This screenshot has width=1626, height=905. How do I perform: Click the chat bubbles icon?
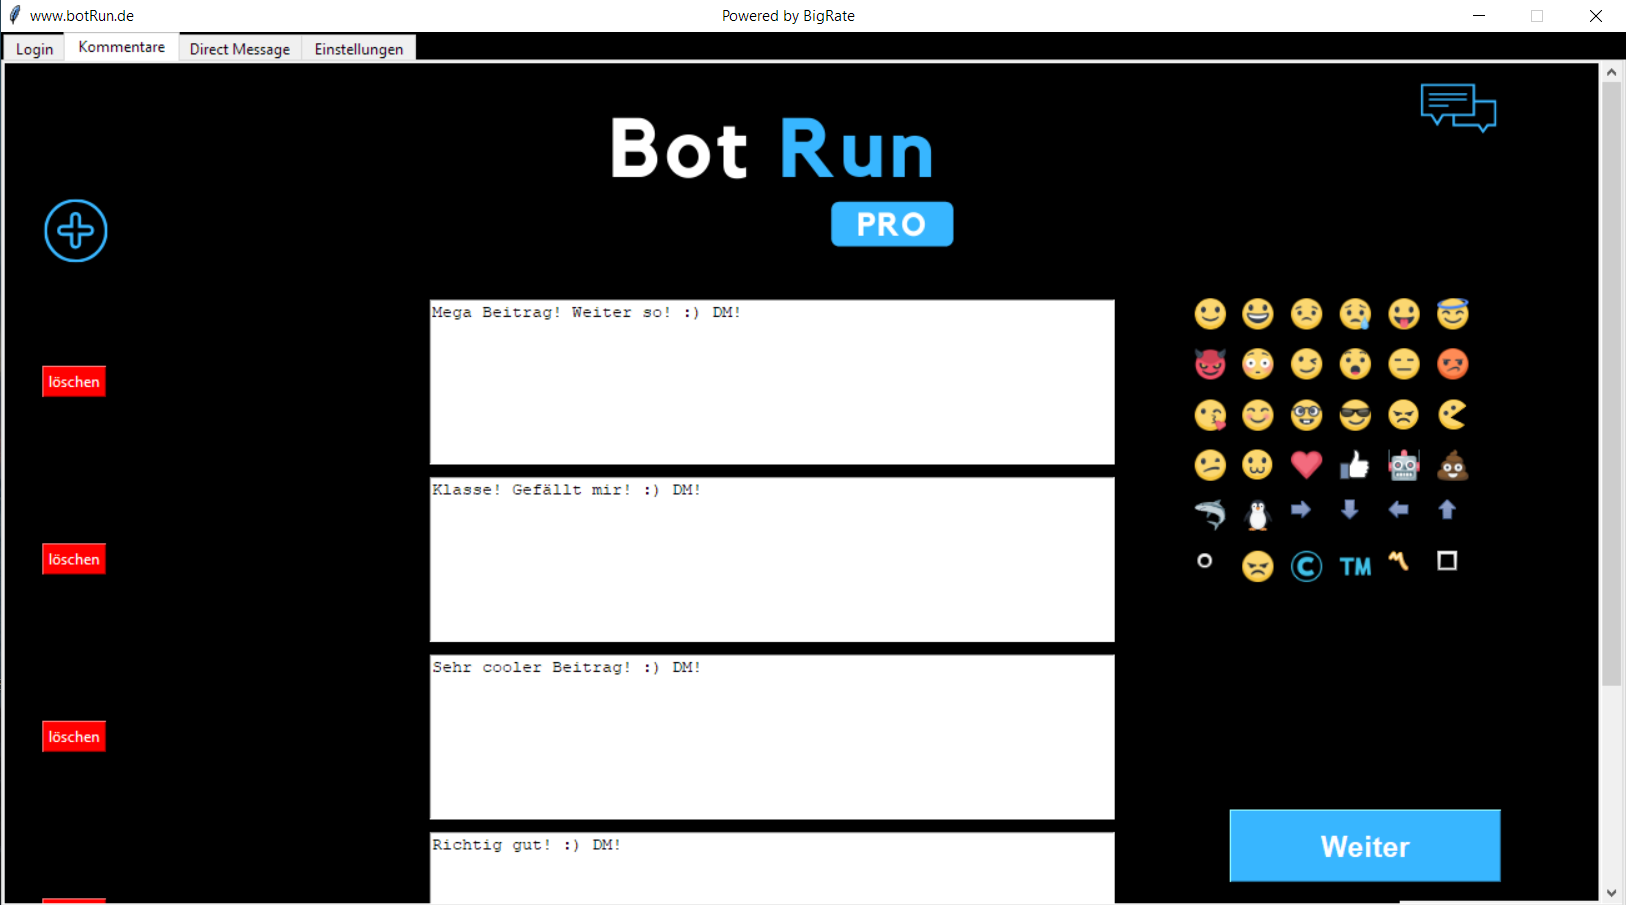click(1458, 107)
